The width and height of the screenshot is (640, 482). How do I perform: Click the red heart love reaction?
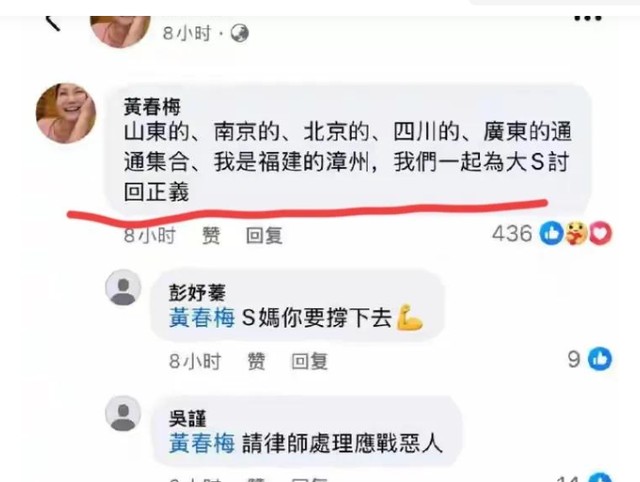click(x=600, y=234)
